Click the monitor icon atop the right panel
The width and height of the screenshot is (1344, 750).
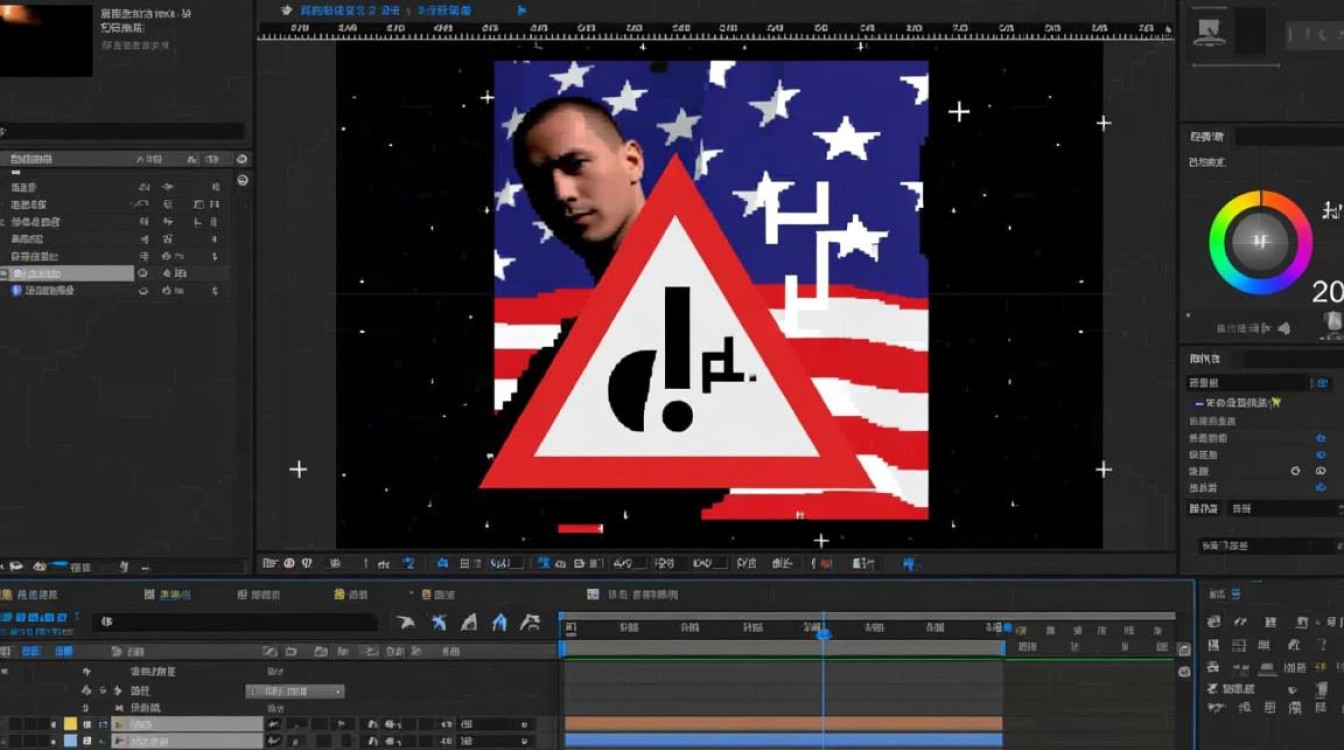coord(1209,31)
